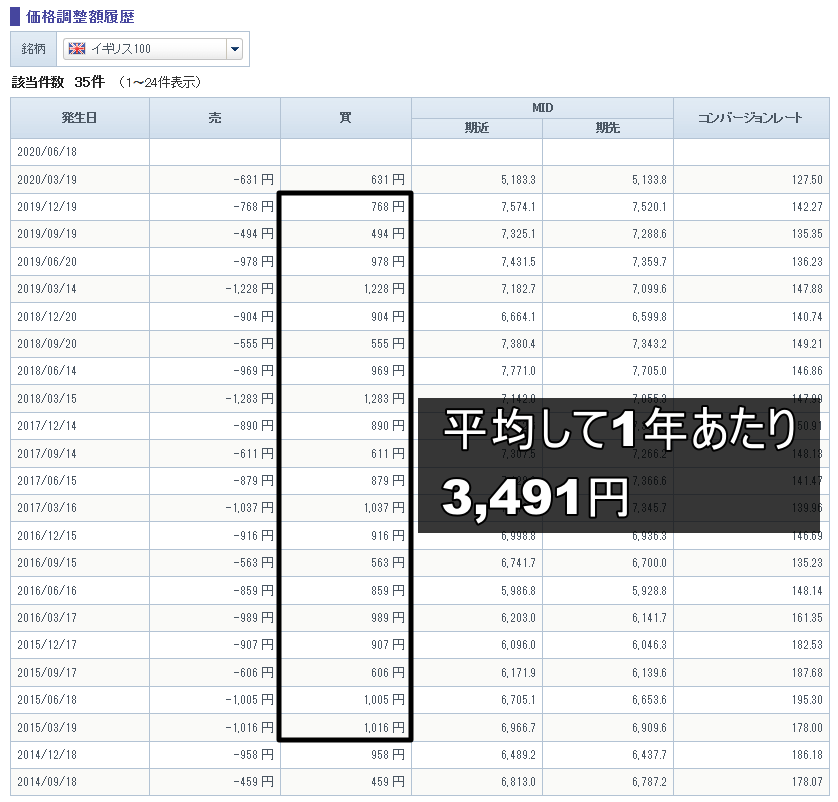The image size is (838, 802).
Task: Select date cell 2018/12/20
Action: click(47, 317)
